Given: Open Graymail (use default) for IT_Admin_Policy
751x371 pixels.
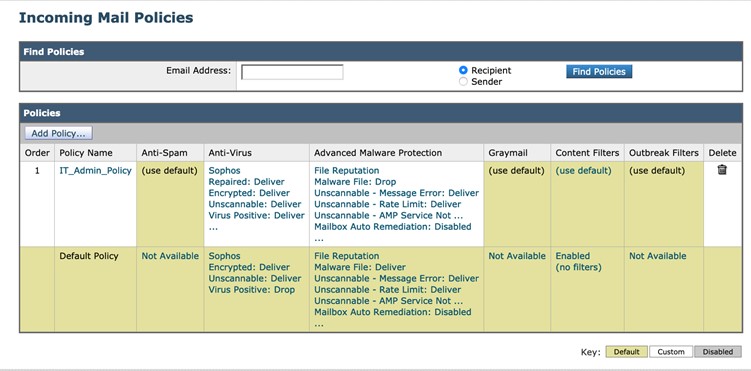Looking at the screenshot, I should click(516, 170).
